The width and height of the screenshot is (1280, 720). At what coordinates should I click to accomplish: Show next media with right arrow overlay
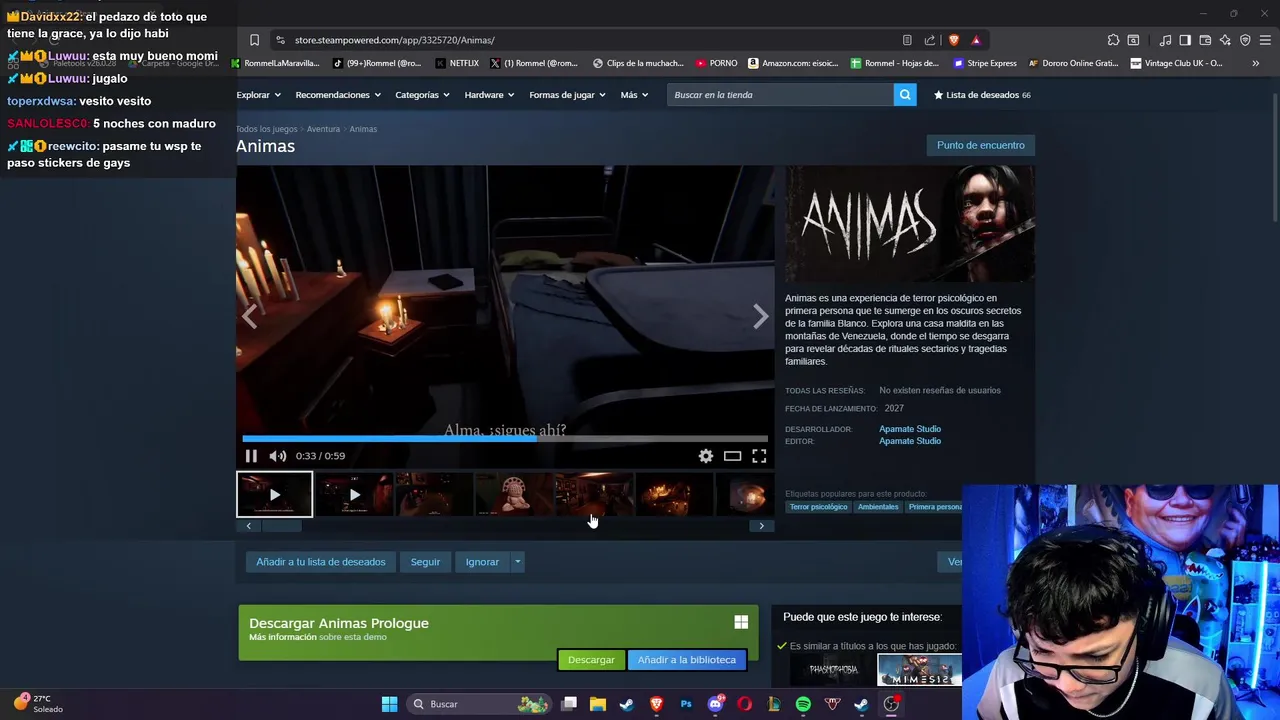tap(761, 317)
